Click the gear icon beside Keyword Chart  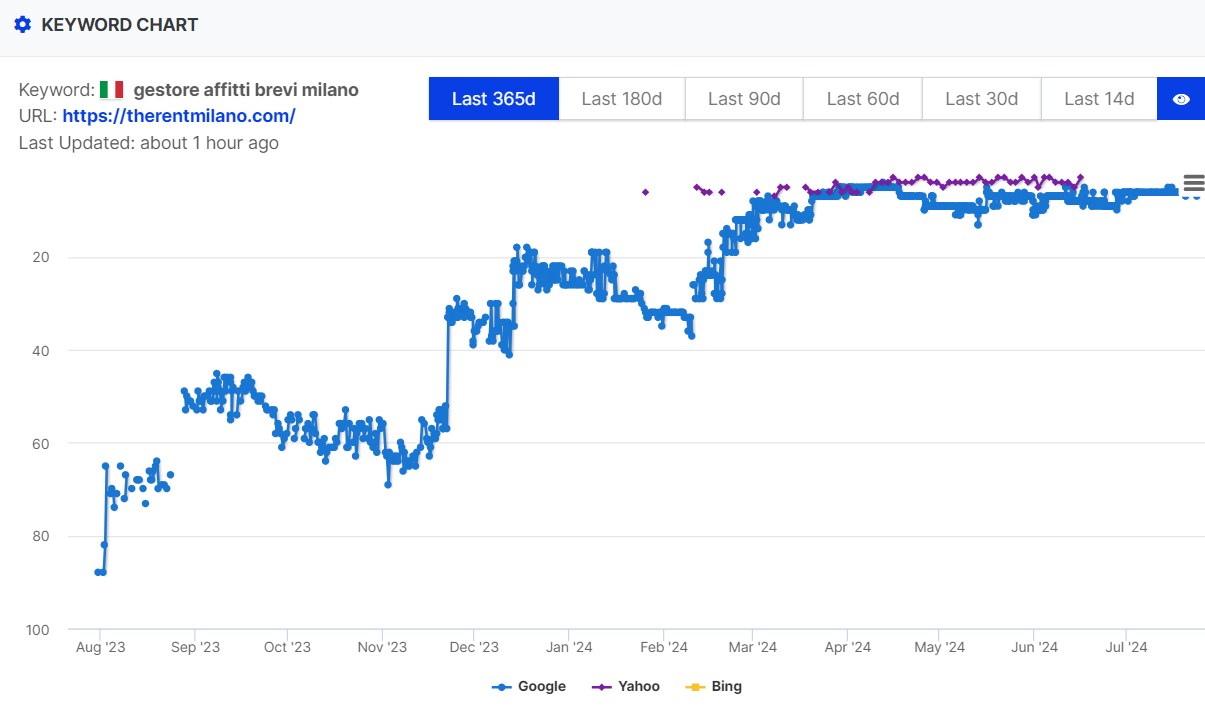pos(23,25)
